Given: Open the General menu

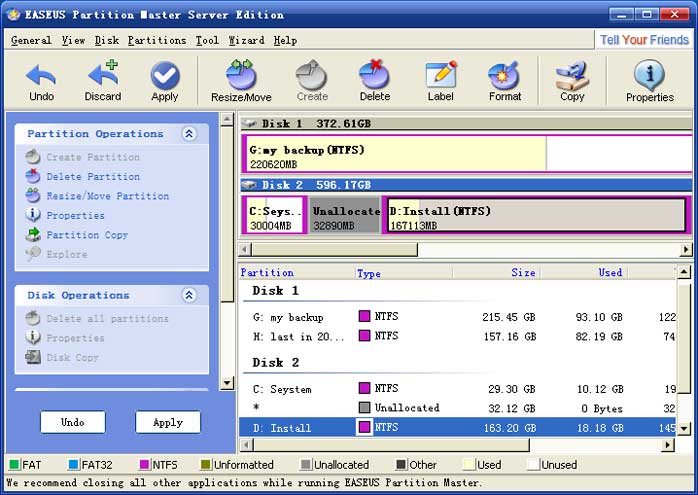Looking at the screenshot, I should pyautogui.click(x=31, y=41).
